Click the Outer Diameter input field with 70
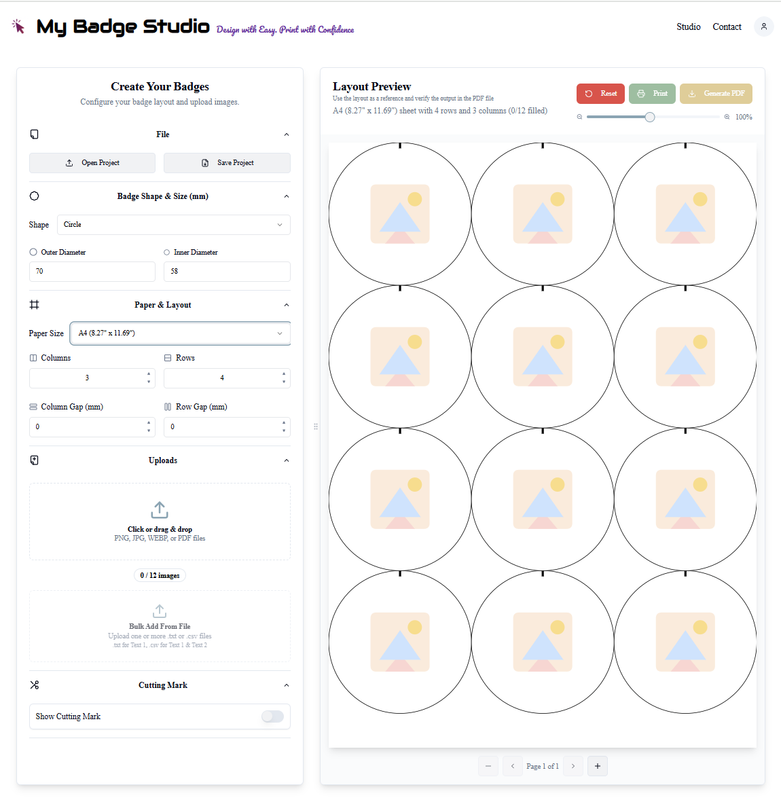The height and width of the screenshot is (800, 781). click(92, 271)
